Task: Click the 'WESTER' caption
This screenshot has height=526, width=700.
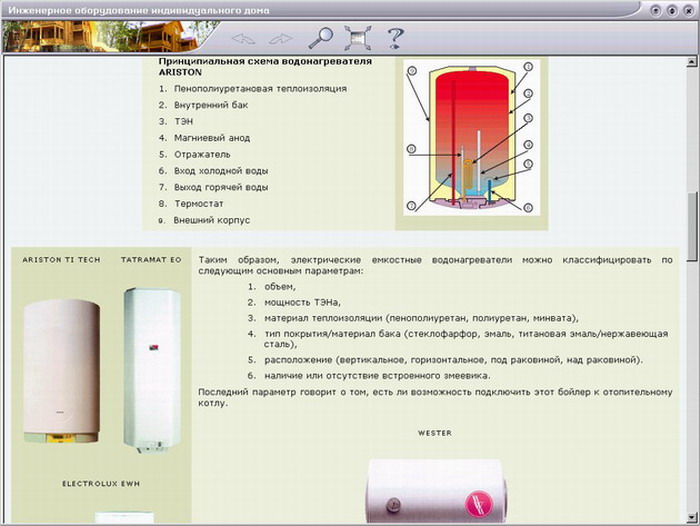Action: [435, 433]
